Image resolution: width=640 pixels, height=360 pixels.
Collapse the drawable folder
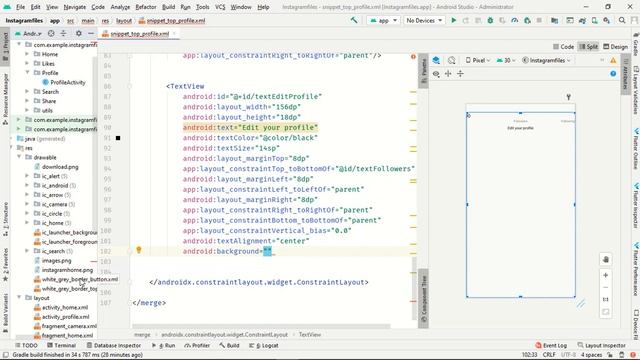19,157
